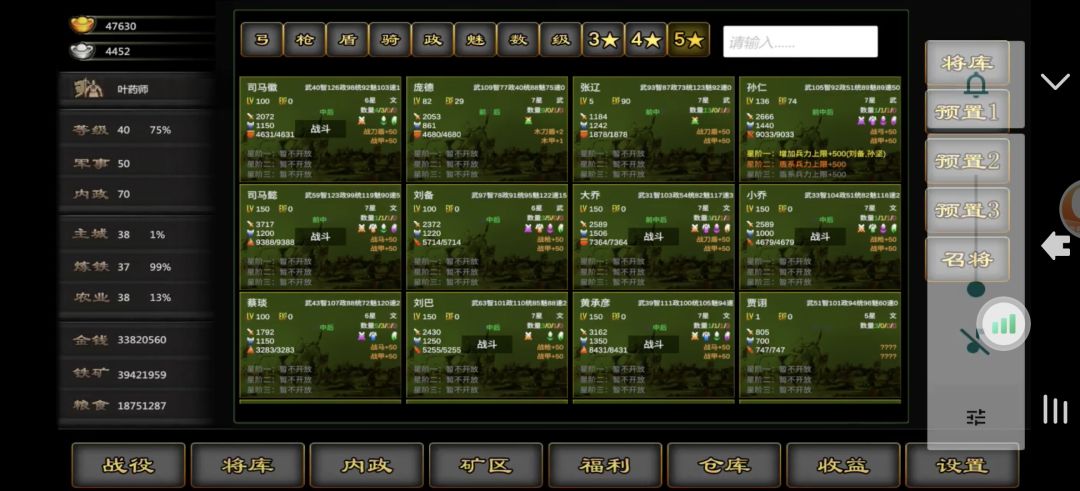The height and width of the screenshot is (491, 1080).
Task: Tap the white left-pointing arrow icon
Action: click(x=1055, y=246)
